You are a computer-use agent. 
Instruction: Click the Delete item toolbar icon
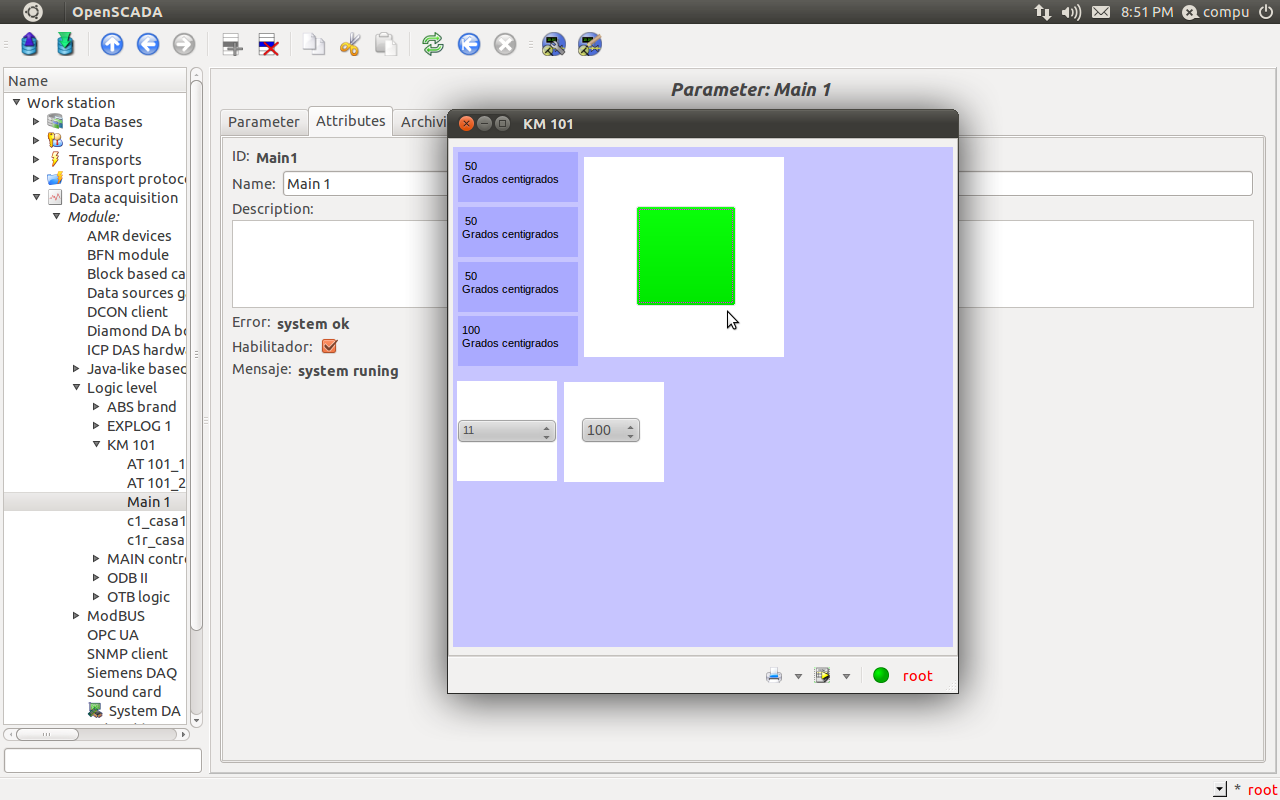268,44
